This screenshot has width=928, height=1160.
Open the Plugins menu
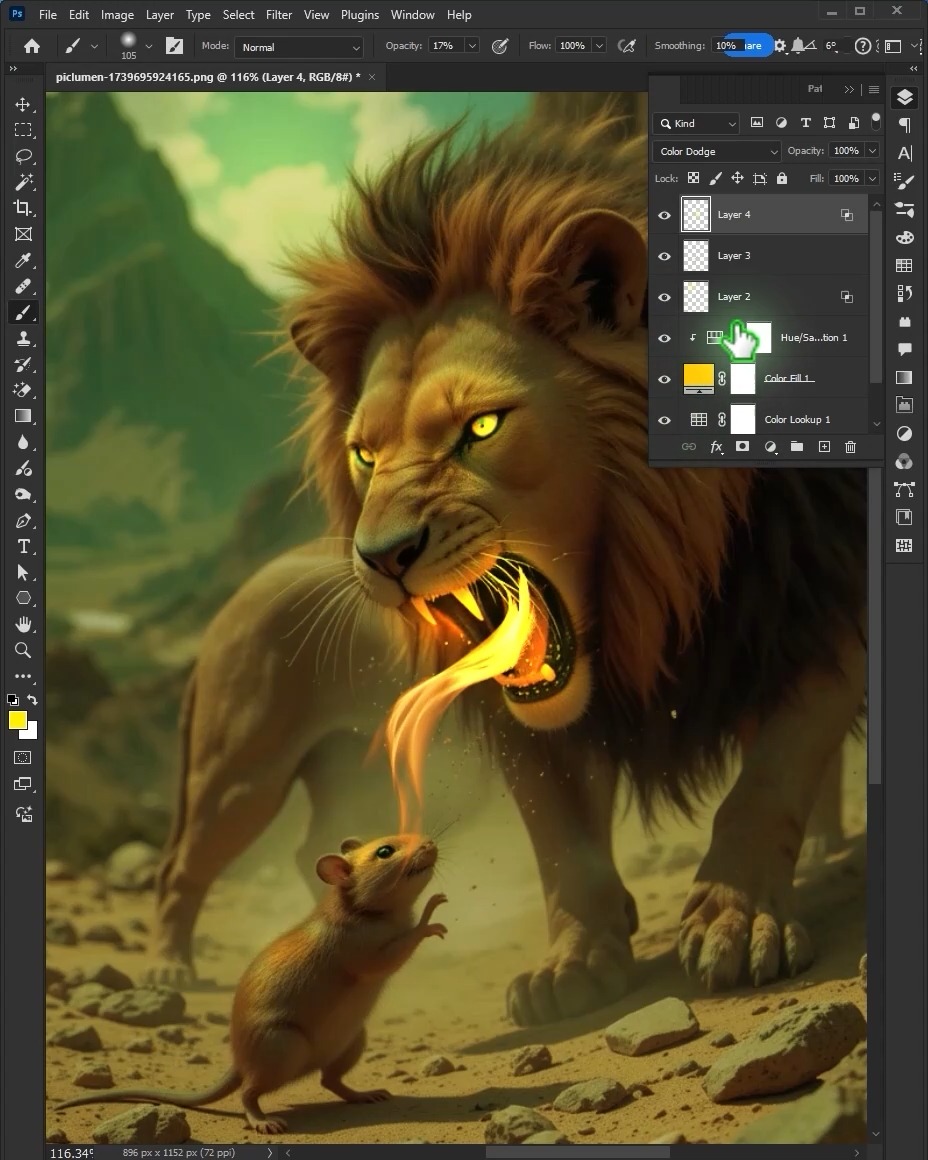click(x=360, y=15)
